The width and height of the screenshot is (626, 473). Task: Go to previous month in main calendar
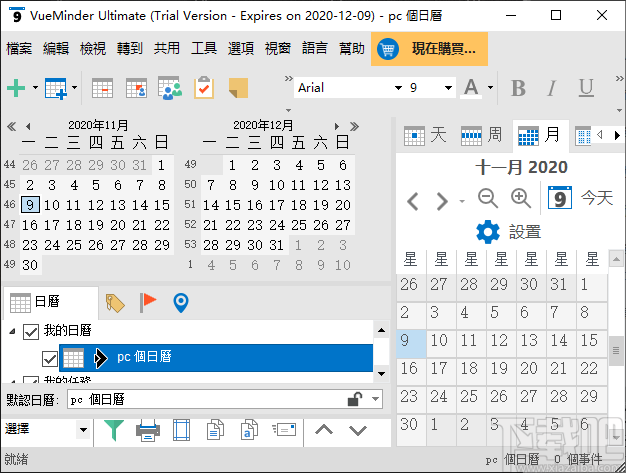click(x=413, y=201)
